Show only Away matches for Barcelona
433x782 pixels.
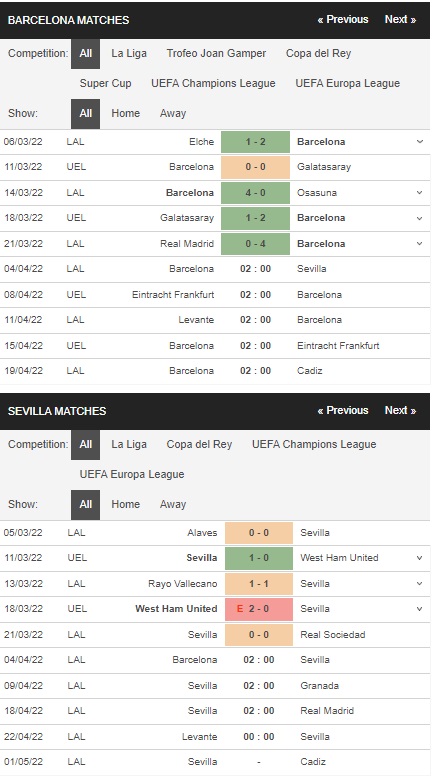173,113
